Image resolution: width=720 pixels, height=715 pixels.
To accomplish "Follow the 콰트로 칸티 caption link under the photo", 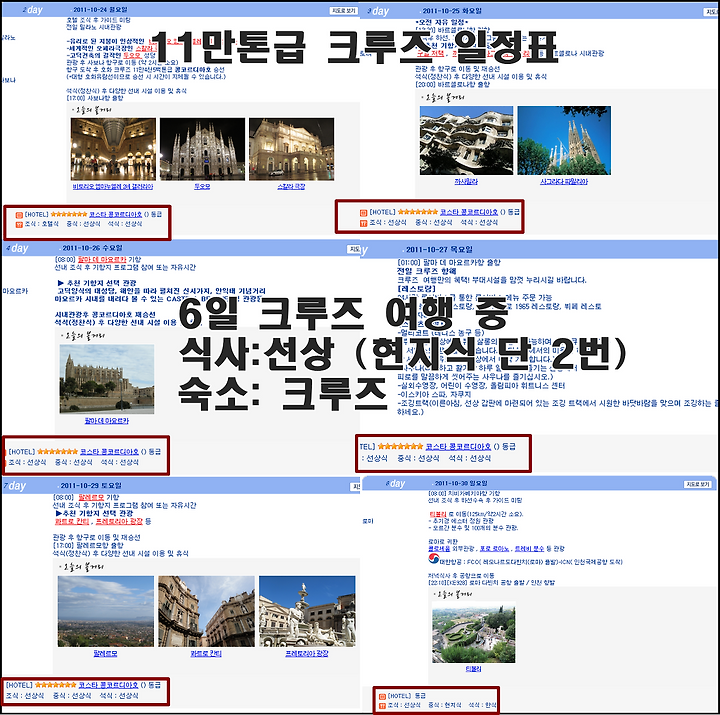I will pos(206,653).
